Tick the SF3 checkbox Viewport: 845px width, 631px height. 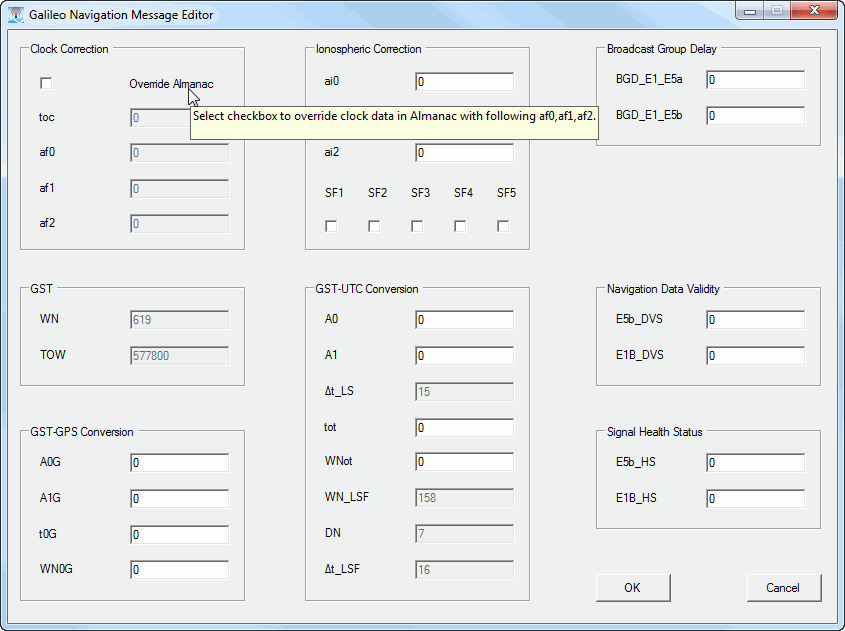417,226
